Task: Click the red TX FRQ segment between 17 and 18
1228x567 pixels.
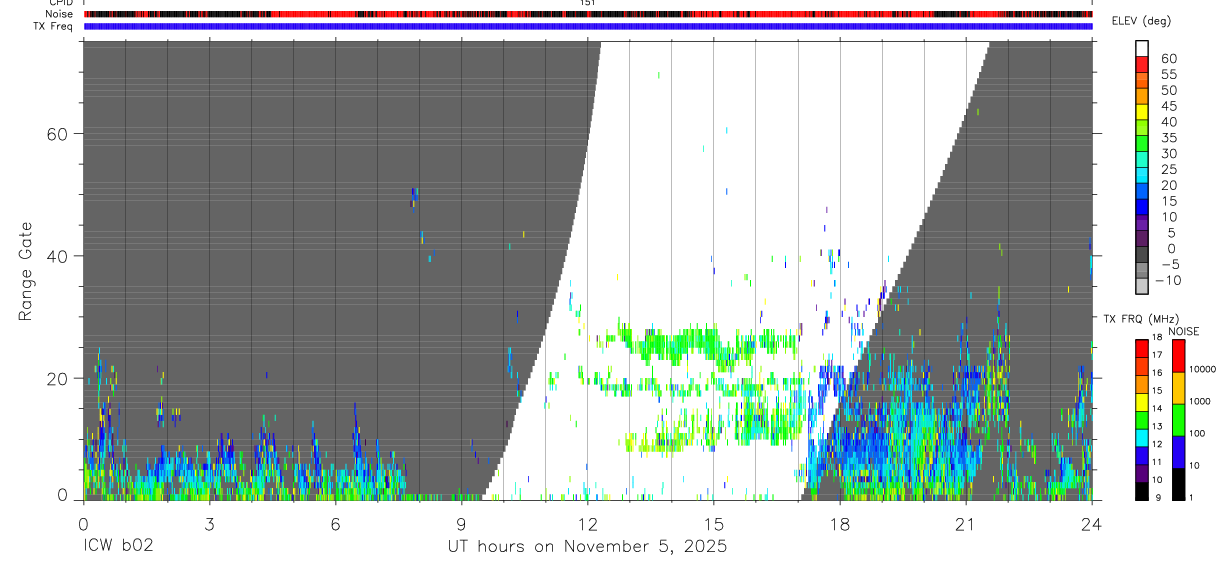Action: pos(1142,347)
